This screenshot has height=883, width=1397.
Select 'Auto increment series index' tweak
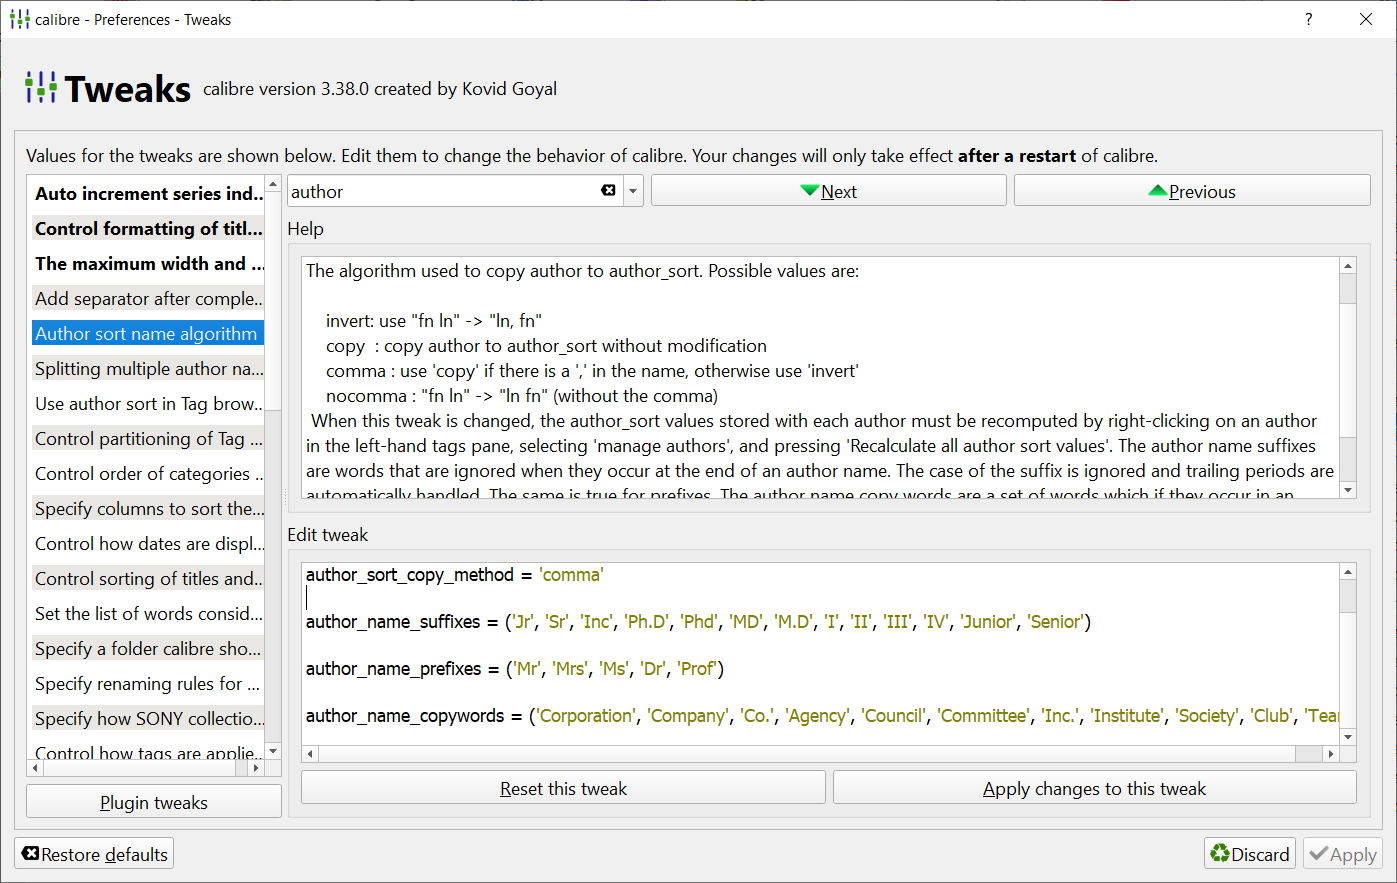click(147, 194)
